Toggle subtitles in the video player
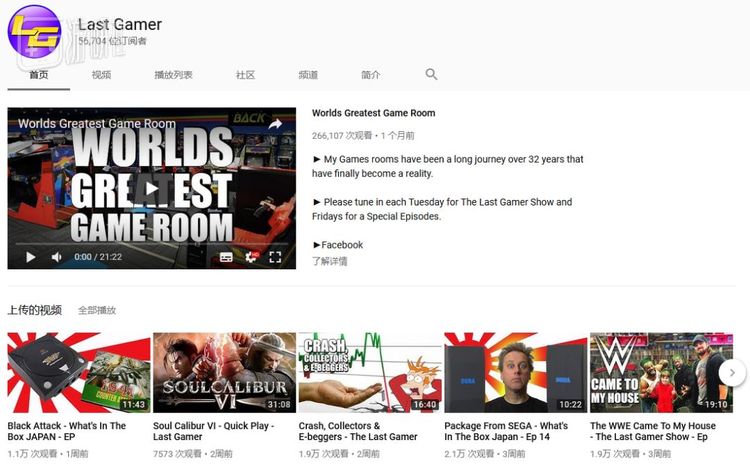750x470 pixels. pos(226,257)
